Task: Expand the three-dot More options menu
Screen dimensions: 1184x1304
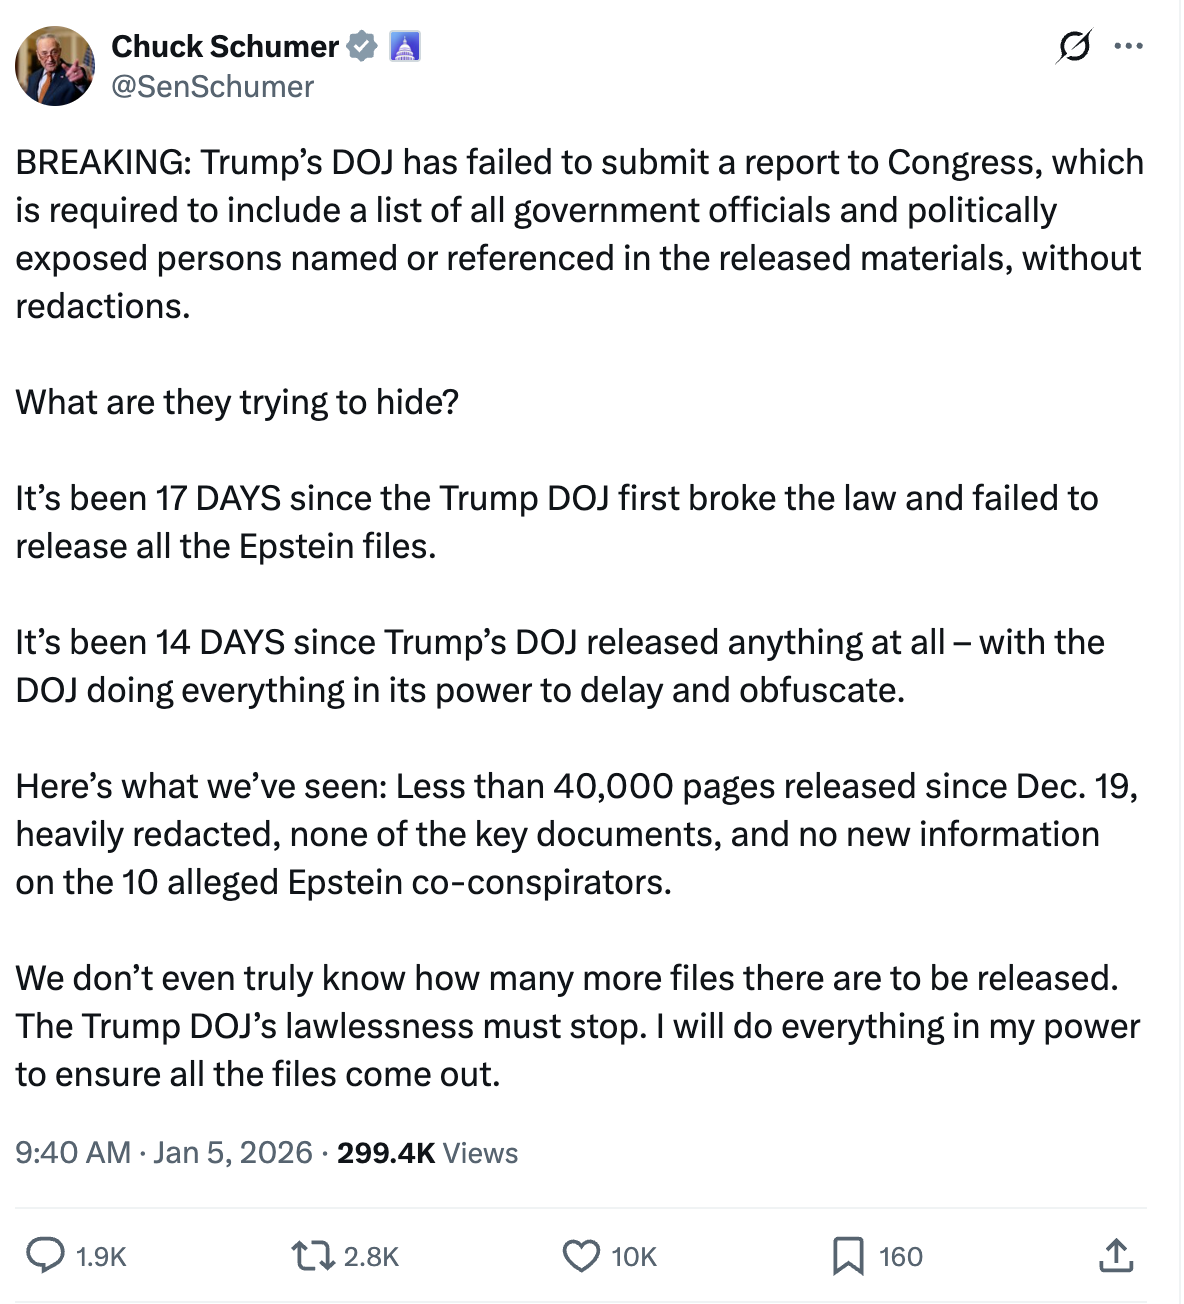Action: [1128, 46]
